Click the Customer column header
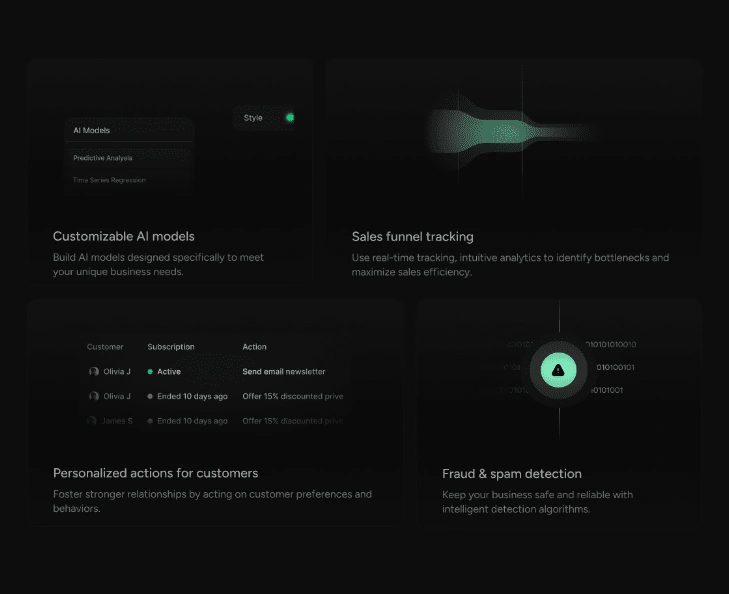 [x=105, y=347]
